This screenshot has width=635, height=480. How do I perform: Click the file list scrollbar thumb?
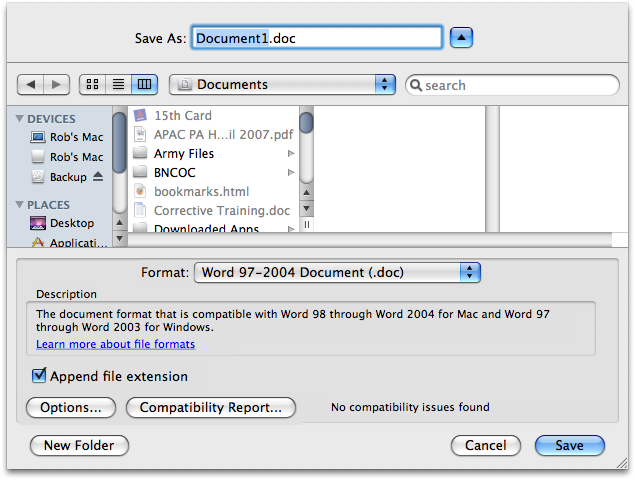[x=307, y=122]
